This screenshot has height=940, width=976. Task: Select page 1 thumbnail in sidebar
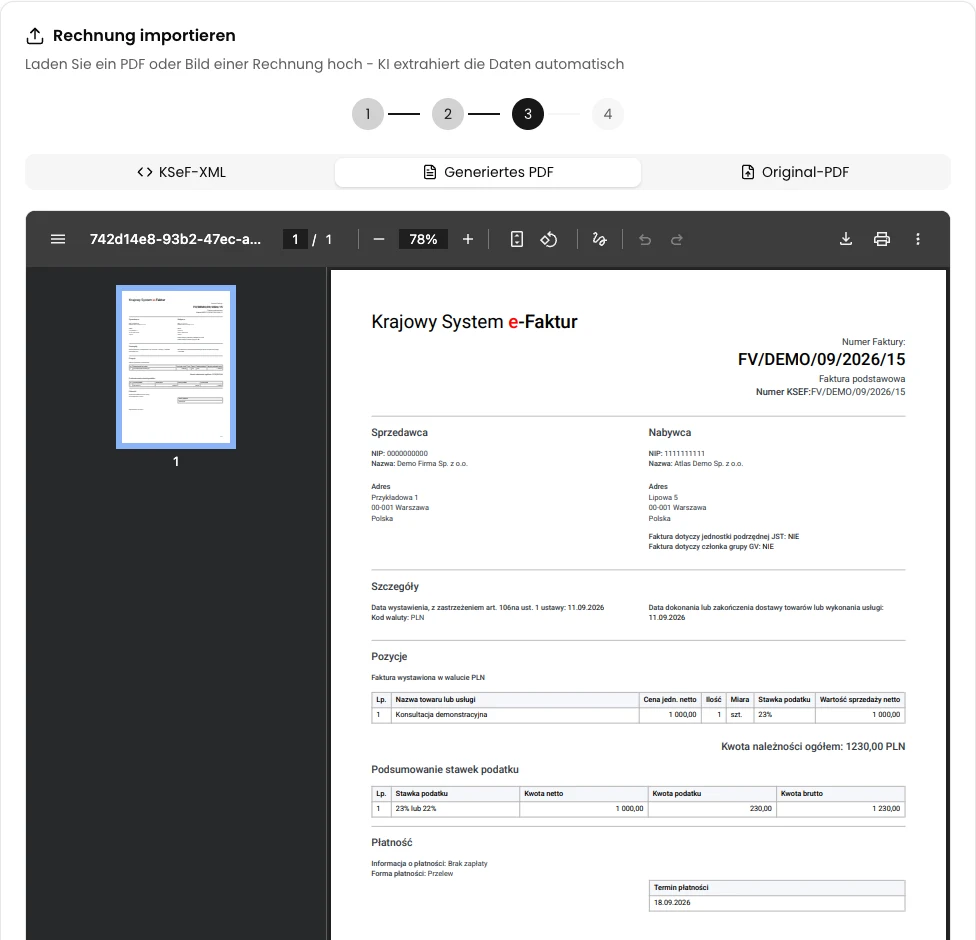pyautogui.click(x=176, y=367)
